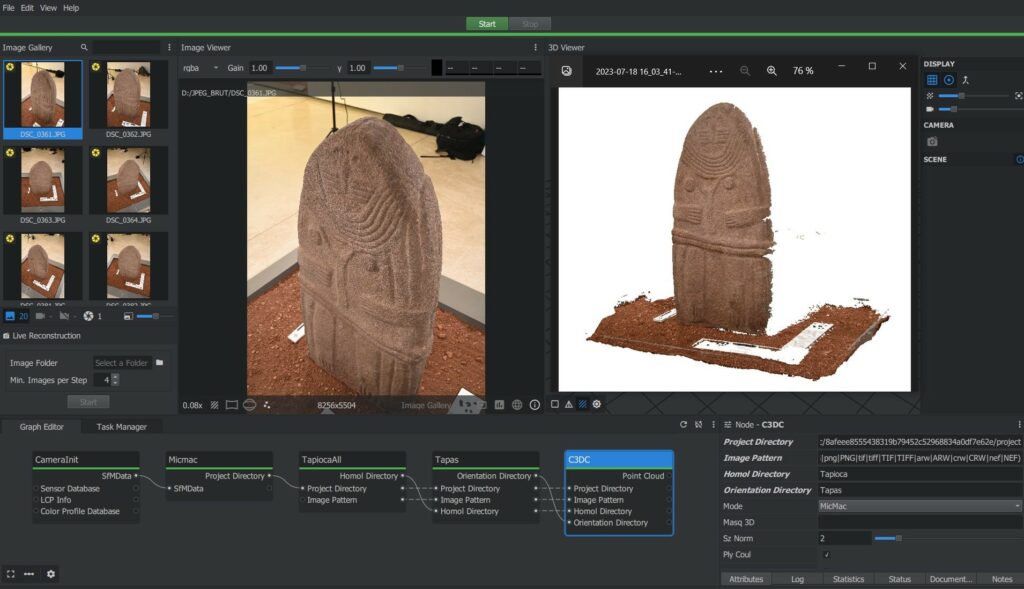Search images with the gallery magnifier icon
Screen dimensions: 1024x589
[x=84, y=47]
